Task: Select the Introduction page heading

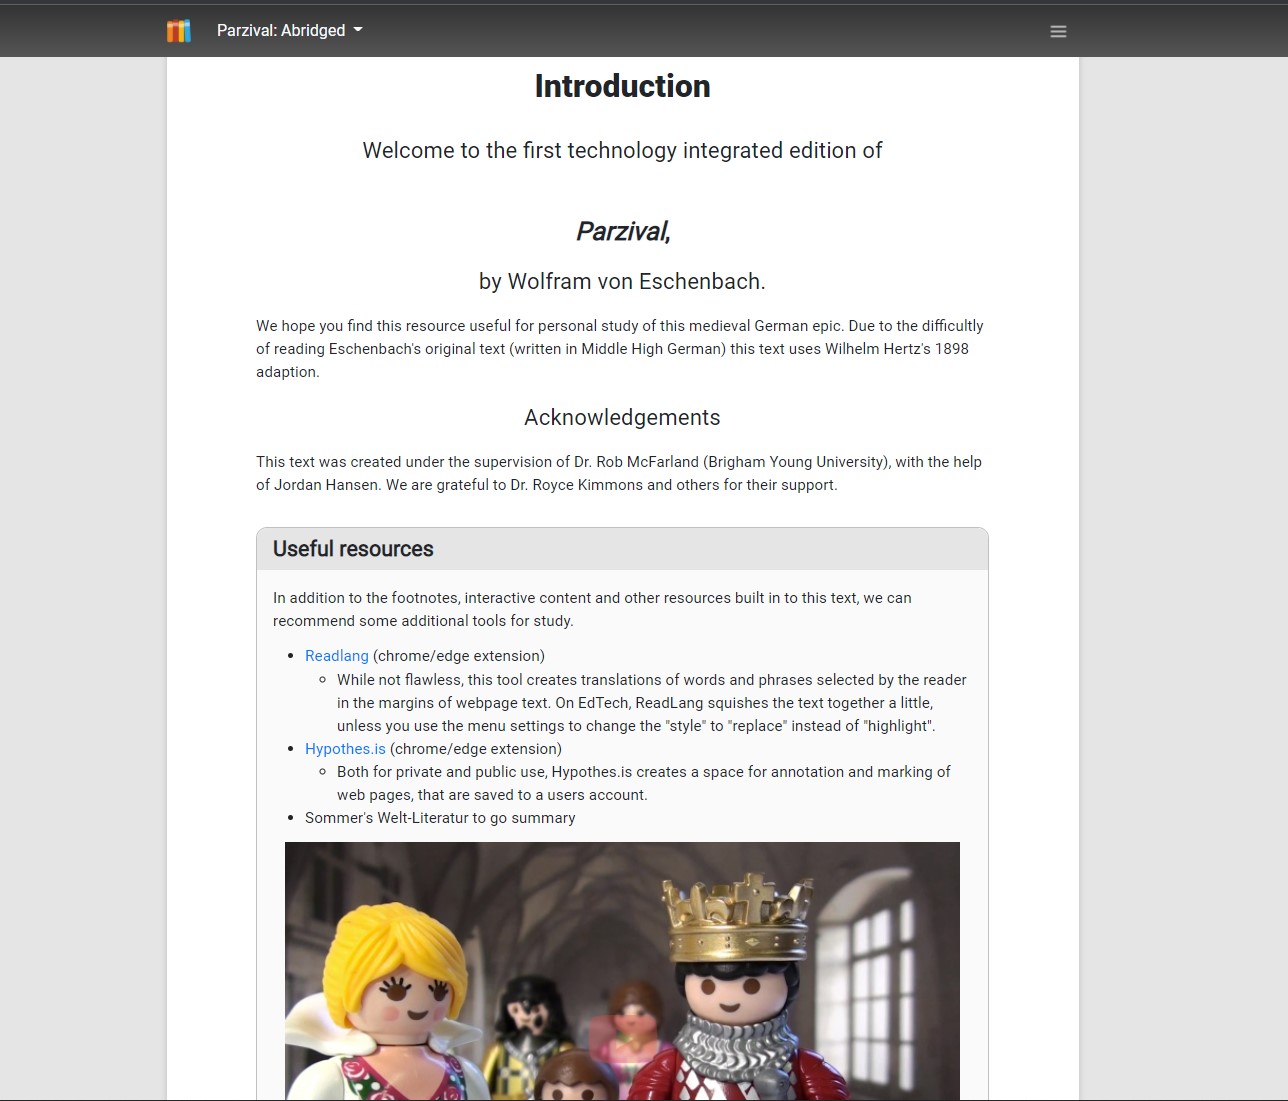Action: tap(622, 86)
